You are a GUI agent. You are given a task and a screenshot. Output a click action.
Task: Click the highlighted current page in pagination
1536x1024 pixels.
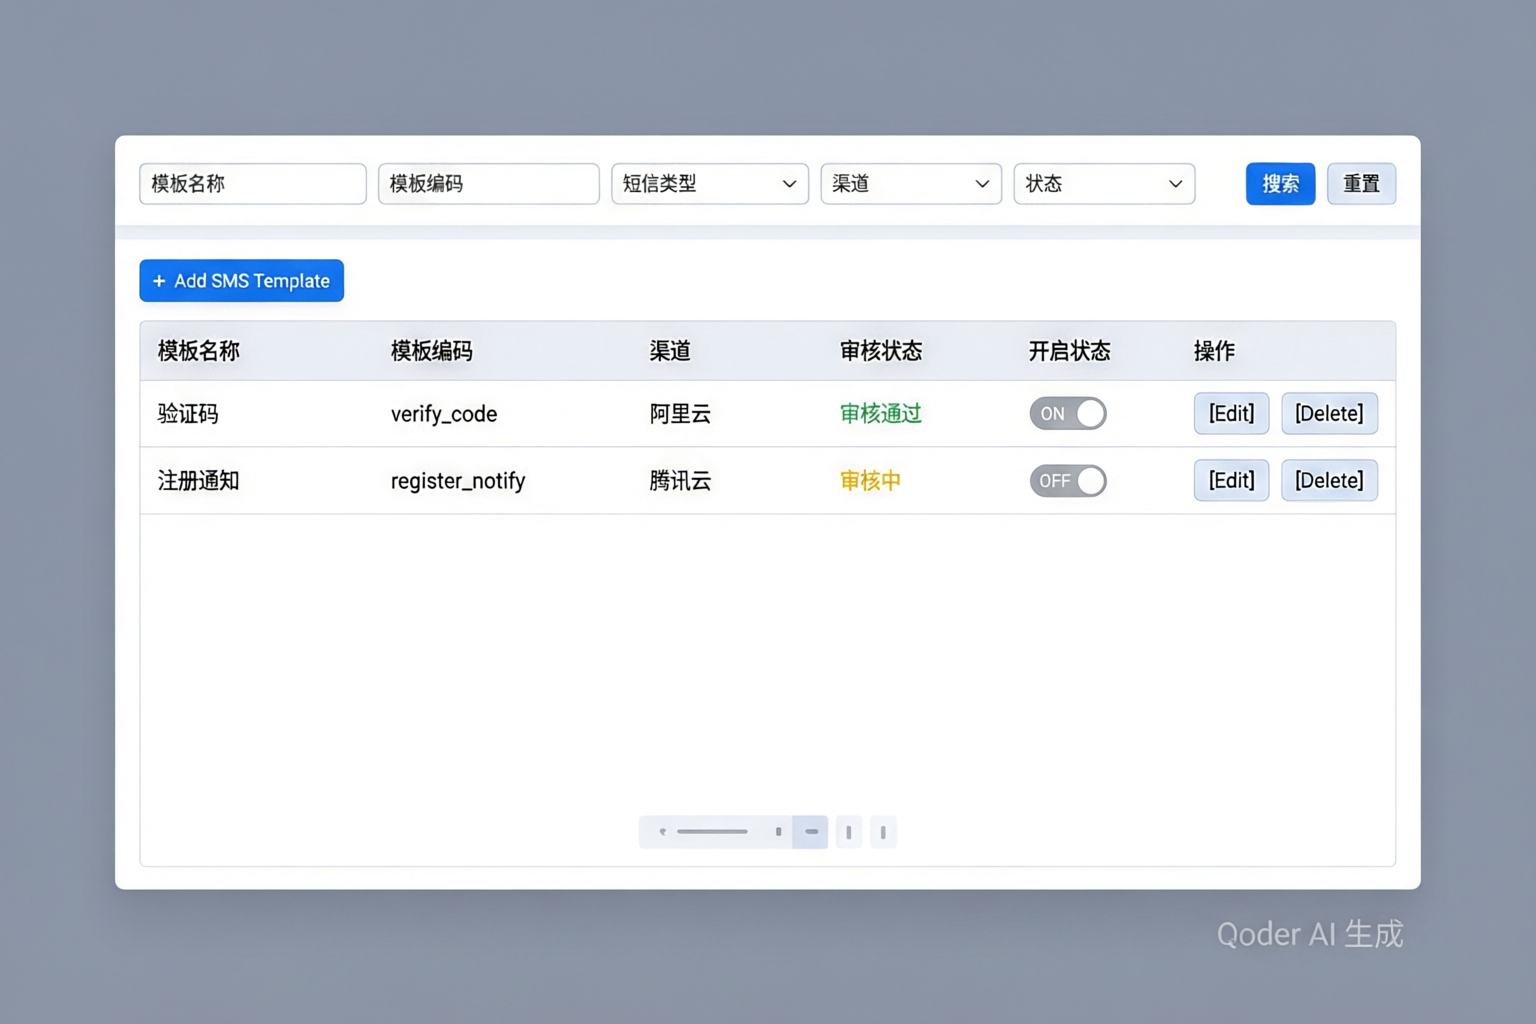click(810, 832)
